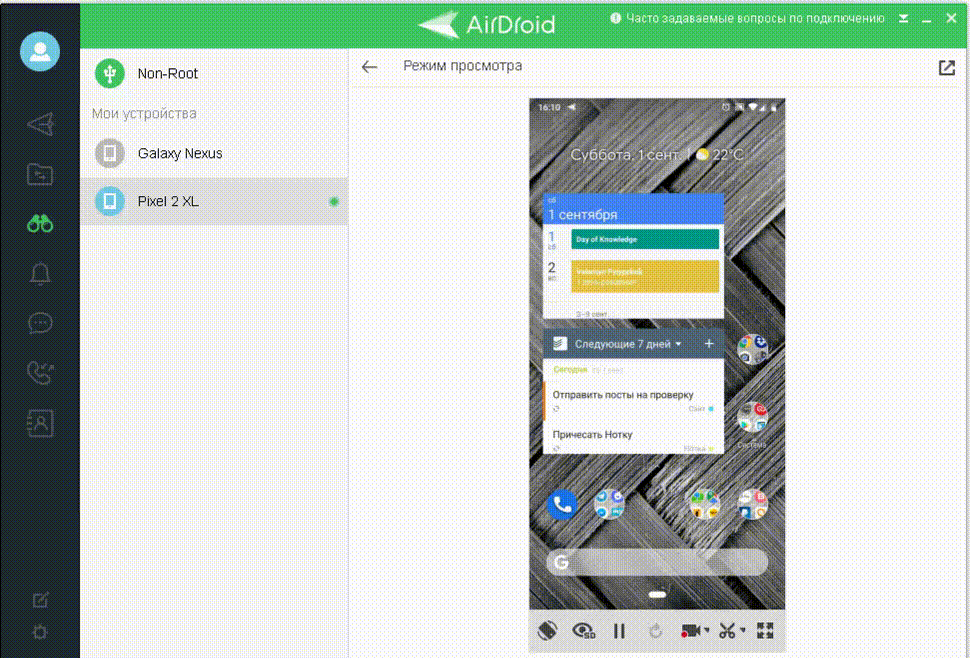Toggle SD quality view mode eye icon

click(583, 631)
